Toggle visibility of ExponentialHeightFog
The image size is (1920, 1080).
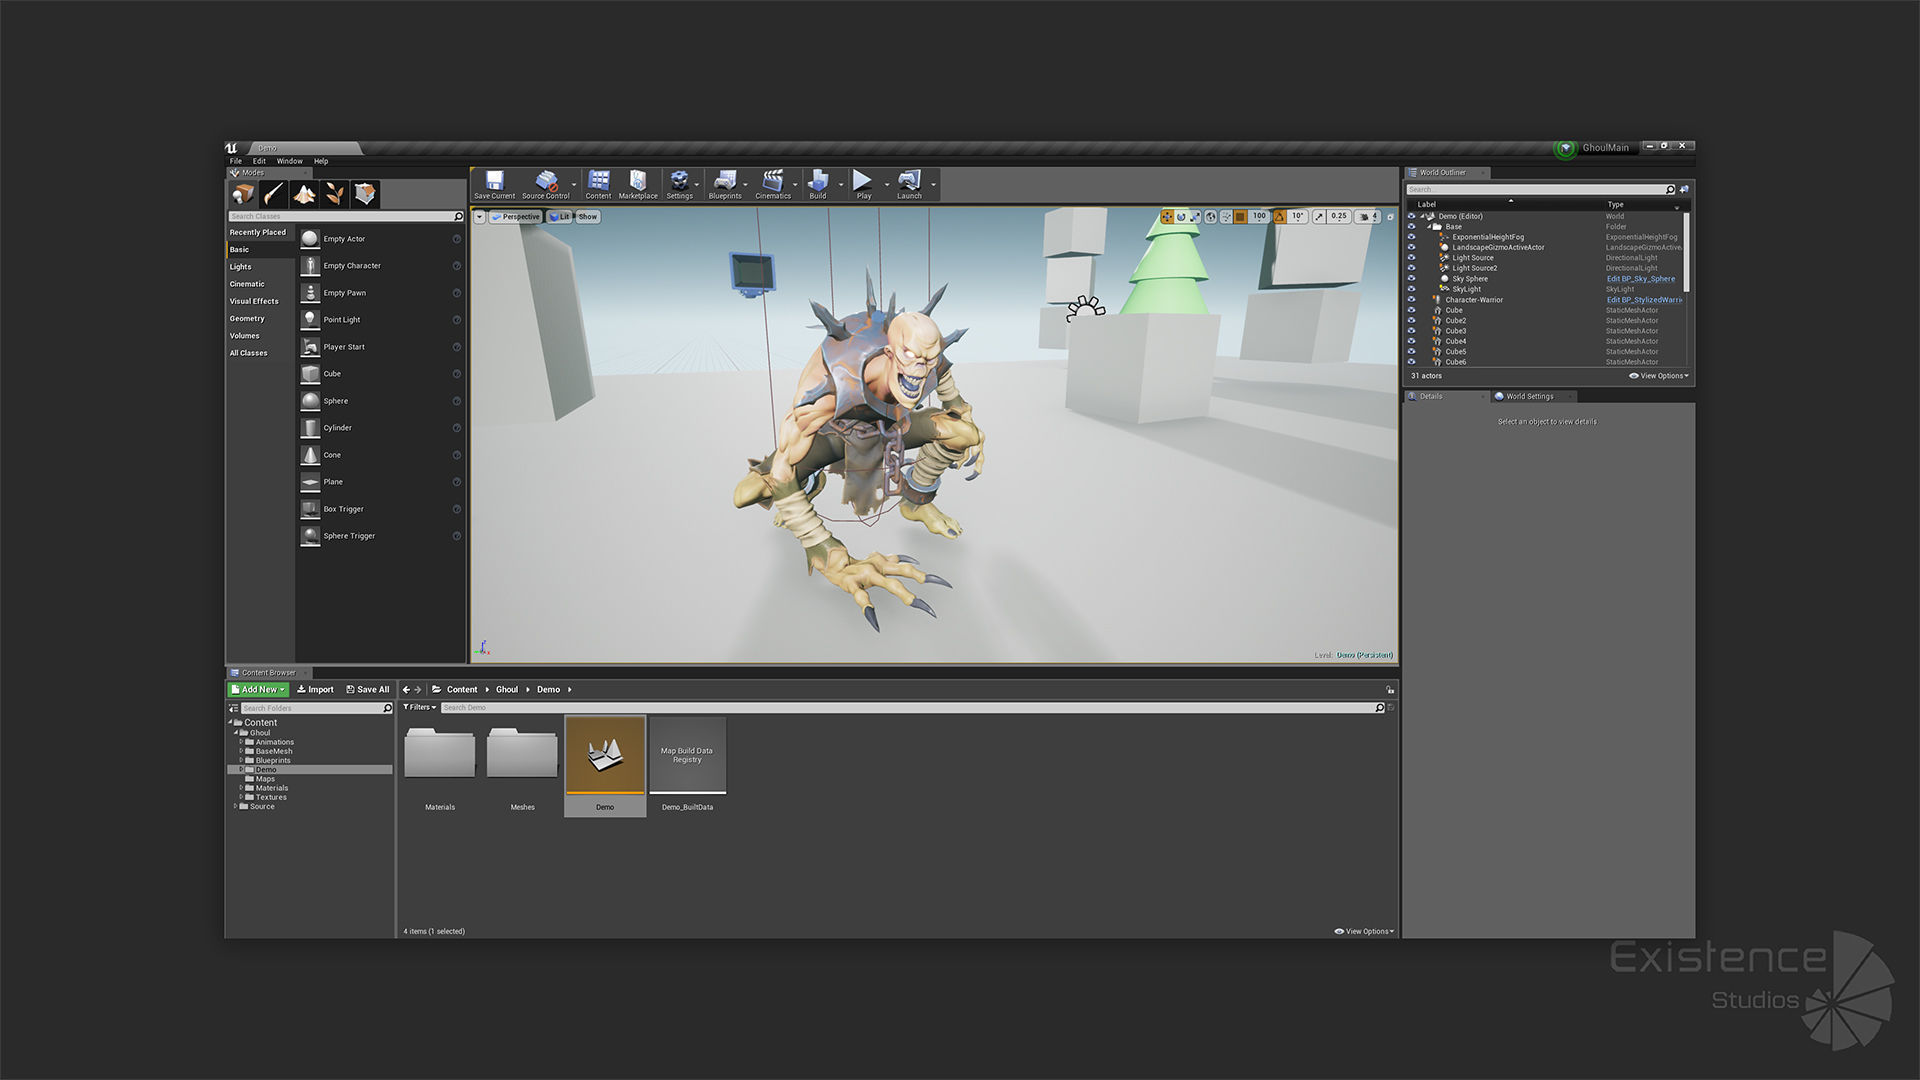click(1411, 237)
